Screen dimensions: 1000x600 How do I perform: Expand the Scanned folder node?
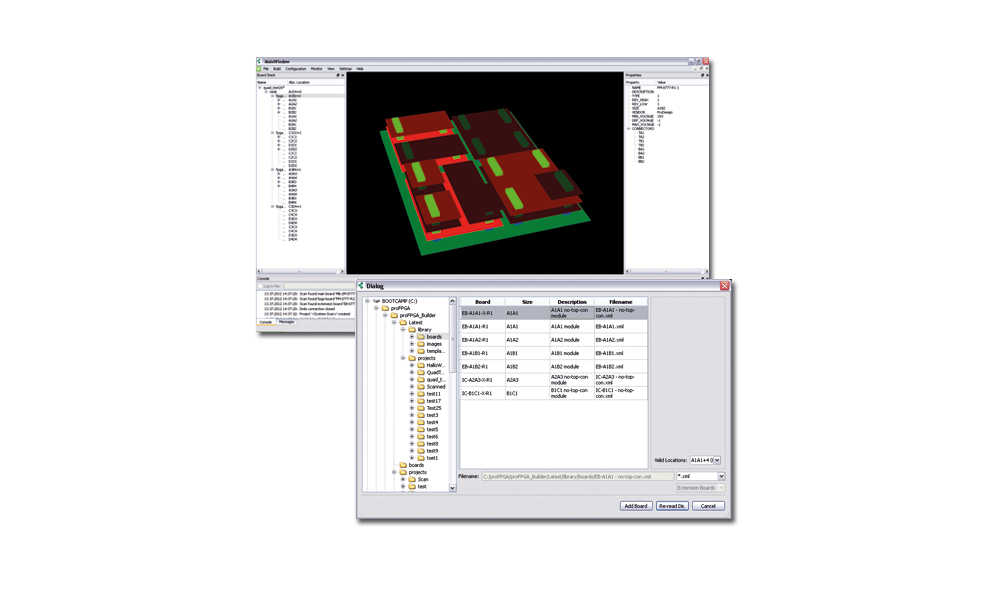[x=412, y=386]
